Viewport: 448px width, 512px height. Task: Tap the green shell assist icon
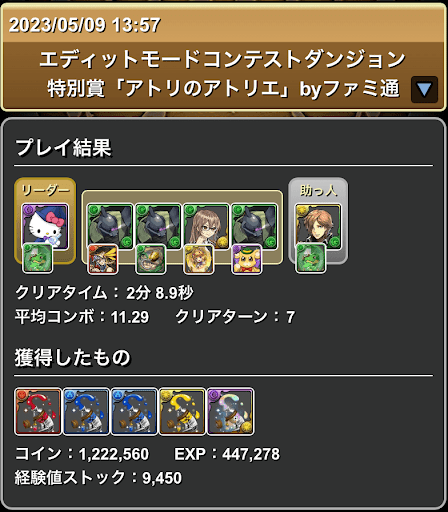[151, 259]
